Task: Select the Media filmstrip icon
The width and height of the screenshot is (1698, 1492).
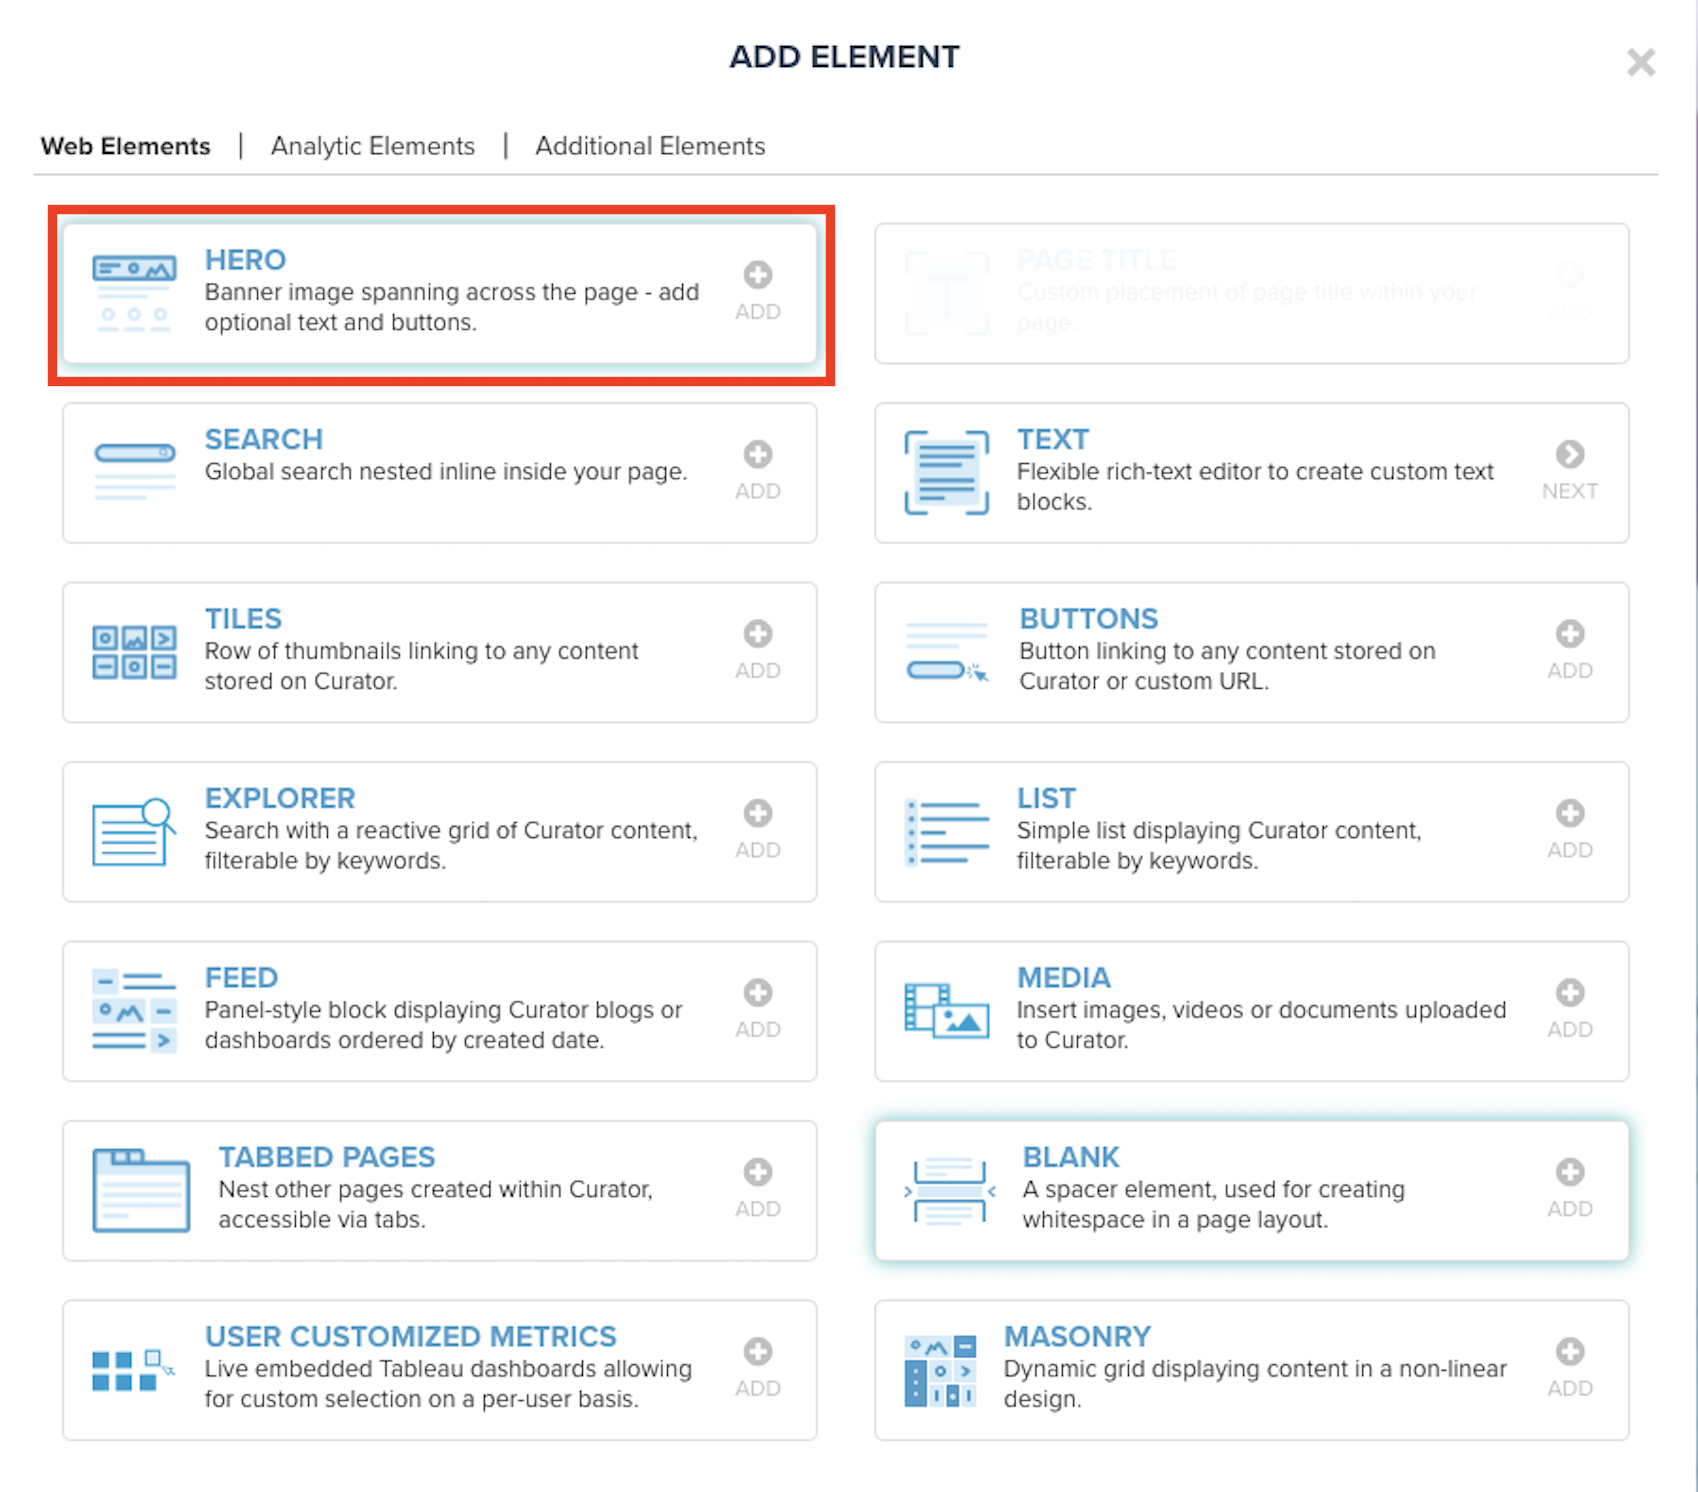Action: pos(945,1010)
